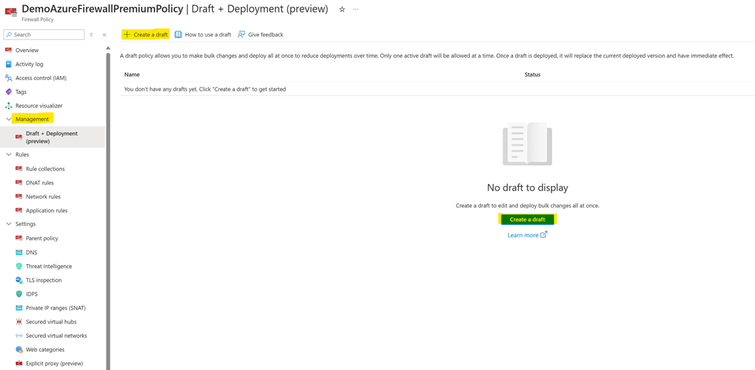Click the Rule collections icon
Viewport: 755px width, 370px height.
pyautogui.click(x=19, y=169)
